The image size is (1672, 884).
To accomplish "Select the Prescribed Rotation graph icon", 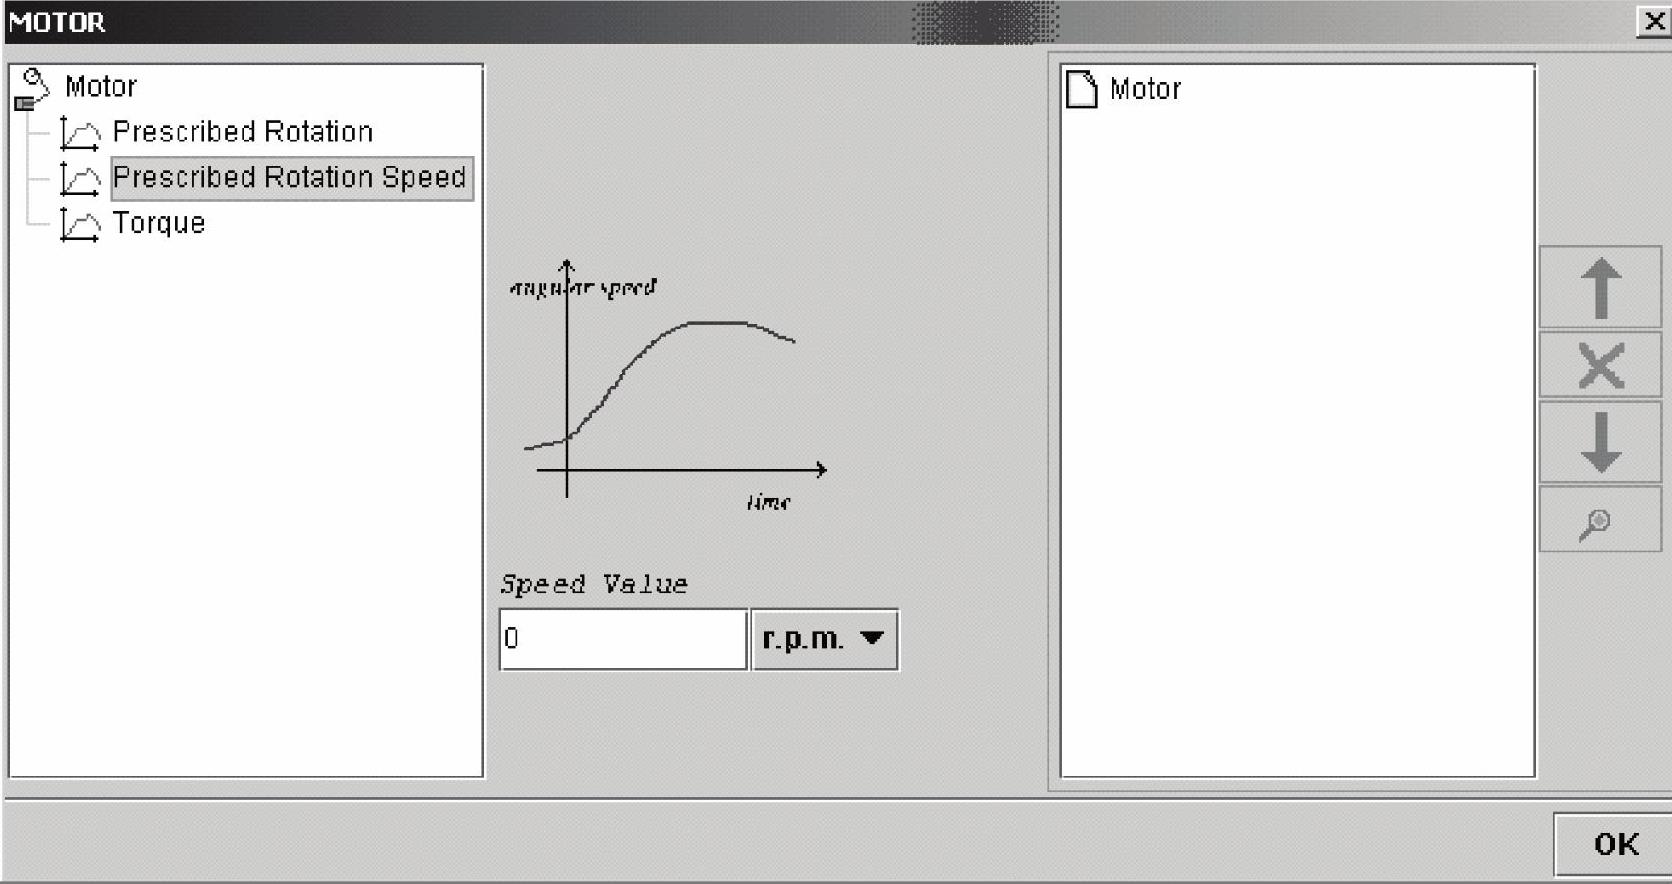I will (x=79, y=133).
